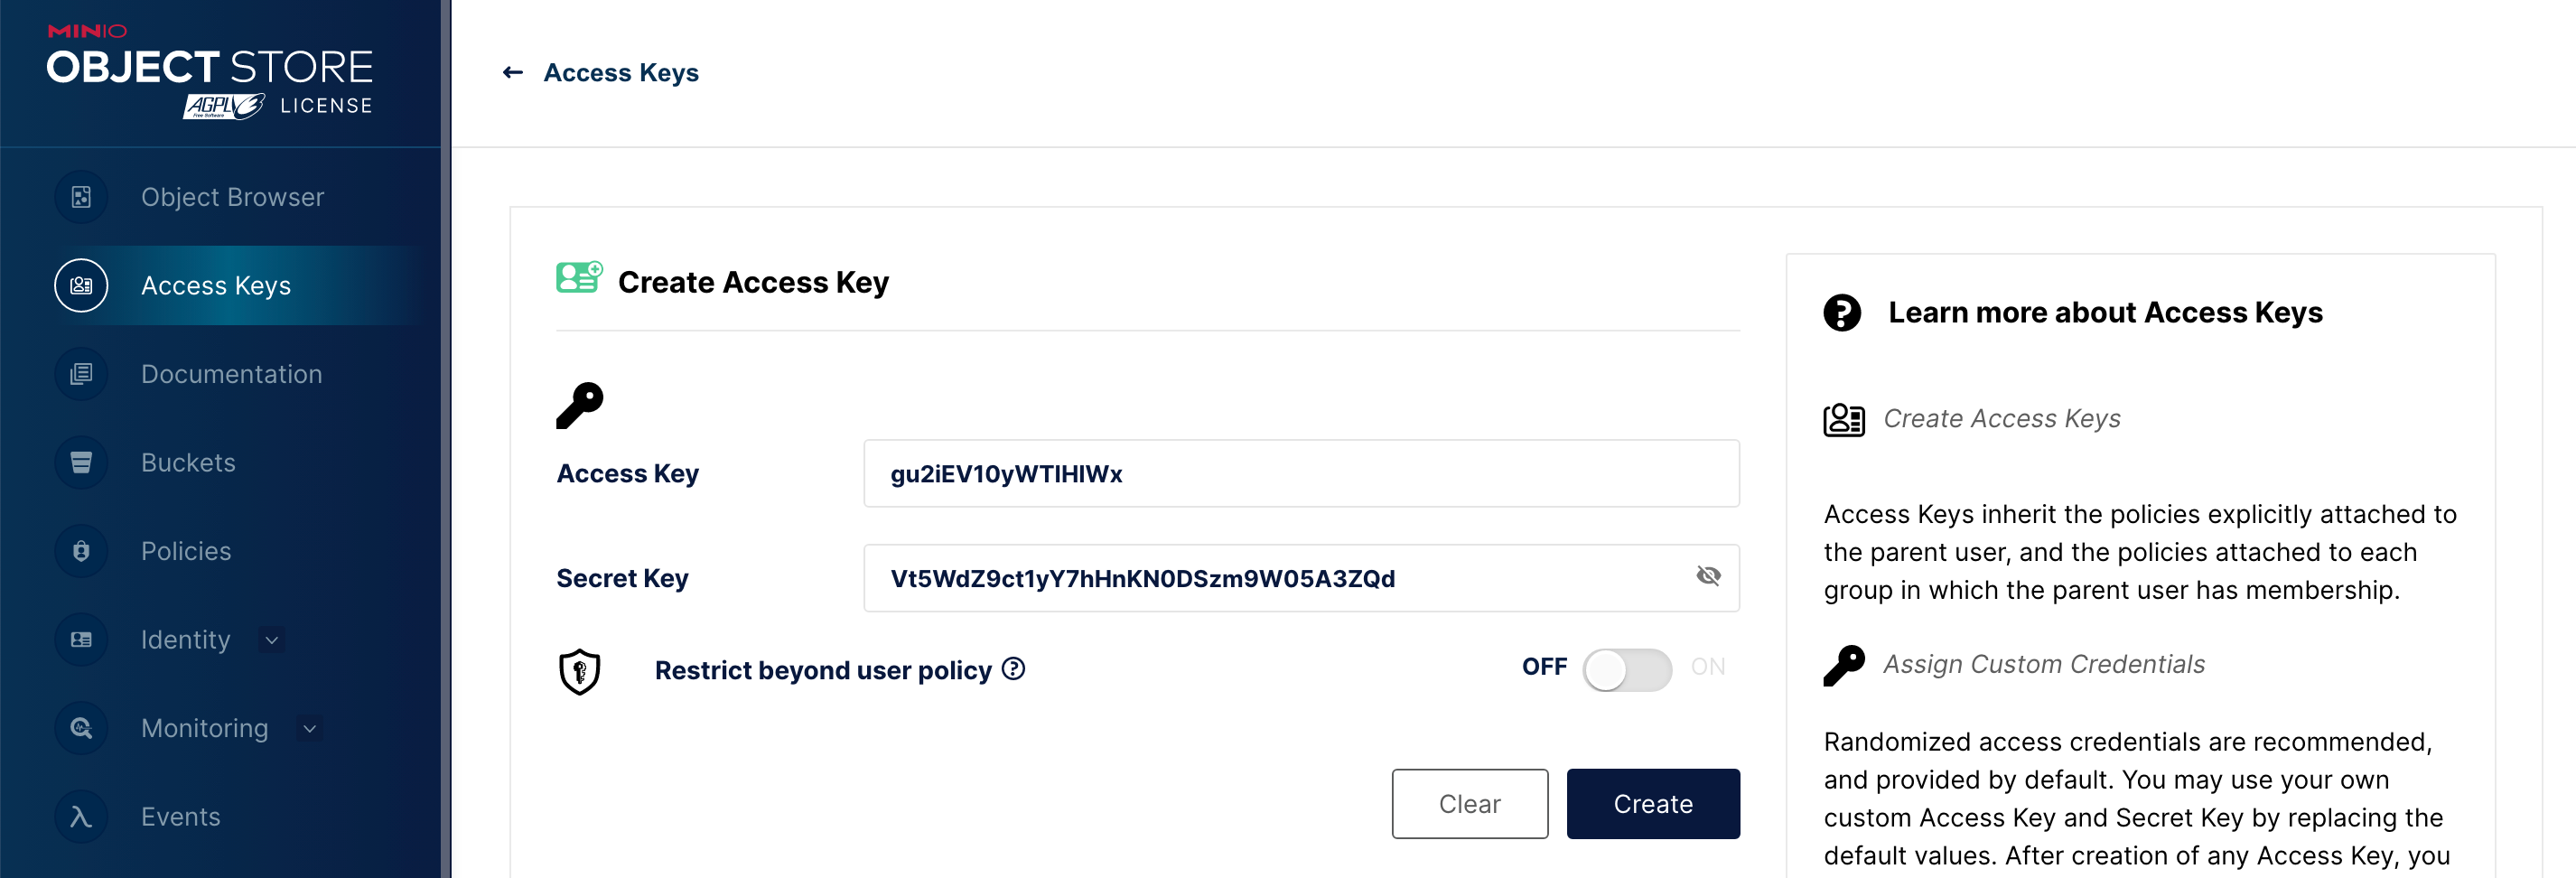Click the Object Browser sidebar icon
This screenshot has height=878, width=2576.
(x=81, y=197)
